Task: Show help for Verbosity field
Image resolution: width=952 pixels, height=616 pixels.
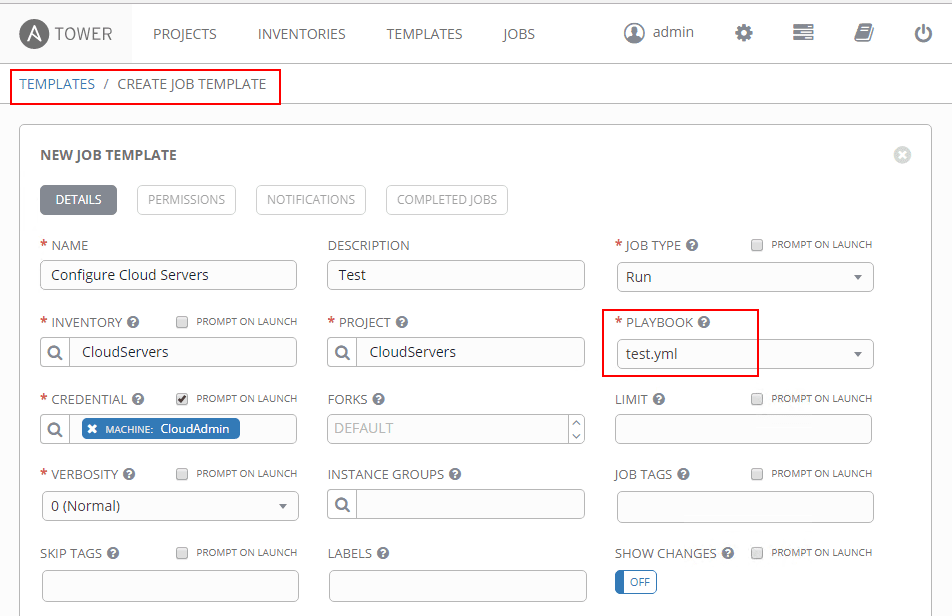Action: pyautogui.click(x=129, y=474)
